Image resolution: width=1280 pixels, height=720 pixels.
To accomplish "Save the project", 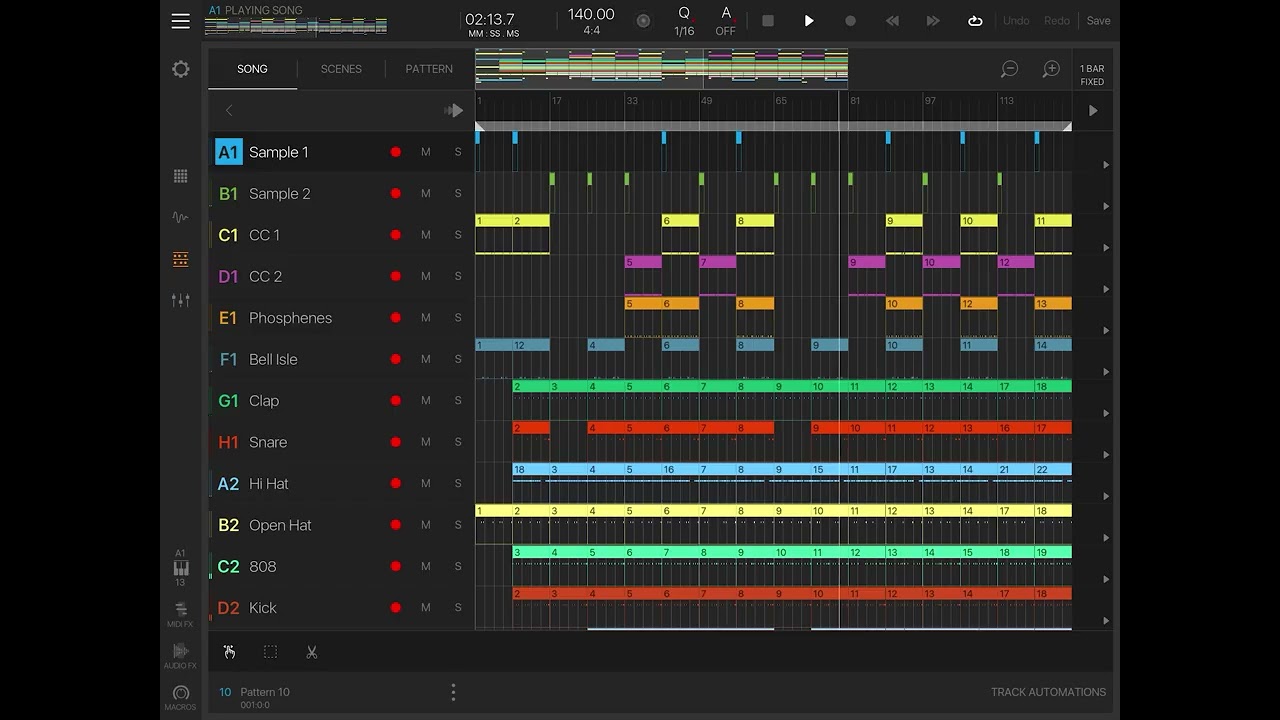I will [1098, 21].
